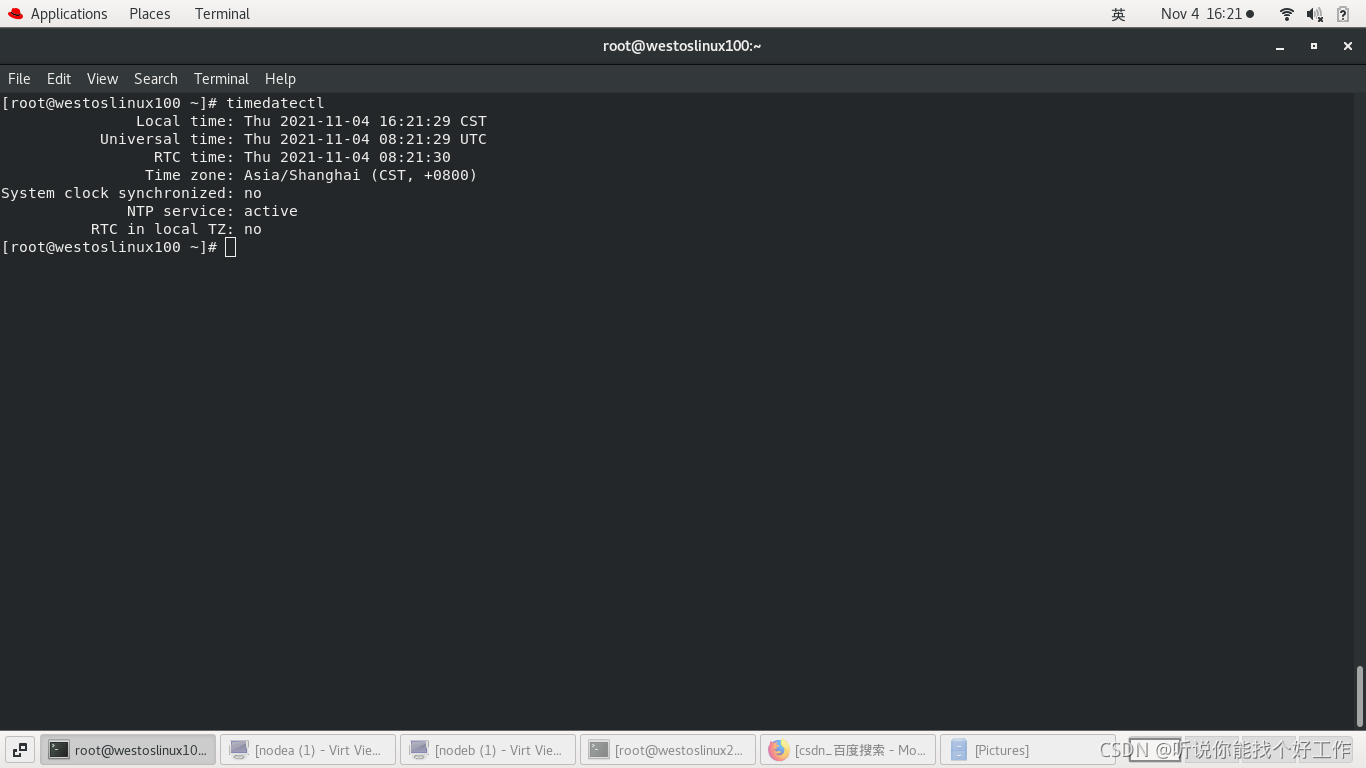
Task: Click the battery status icon
Action: [x=1343, y=14]
